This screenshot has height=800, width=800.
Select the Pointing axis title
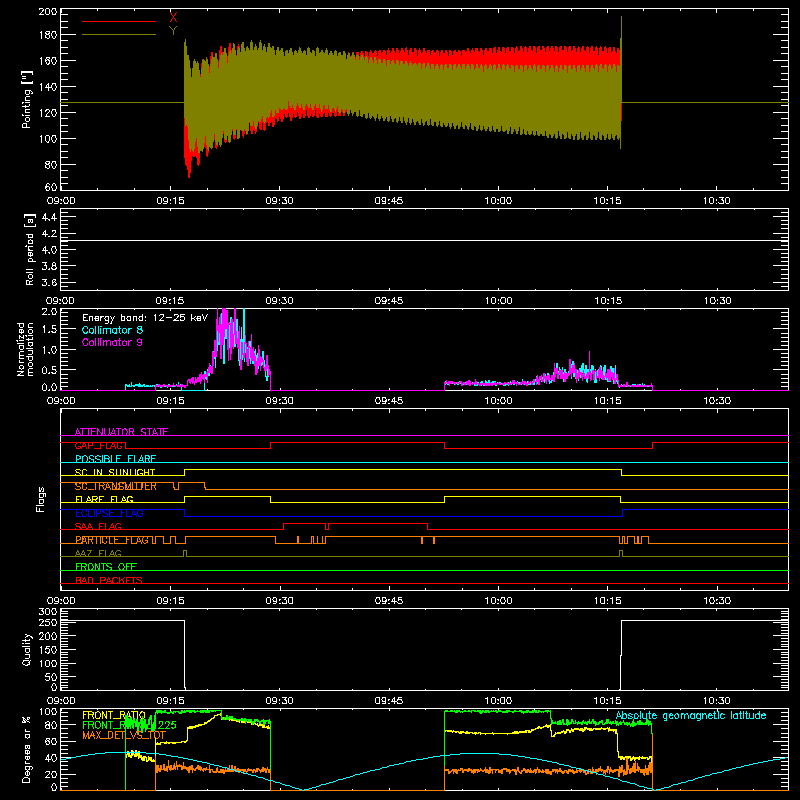pyautogui.click(x=27, y=99)
